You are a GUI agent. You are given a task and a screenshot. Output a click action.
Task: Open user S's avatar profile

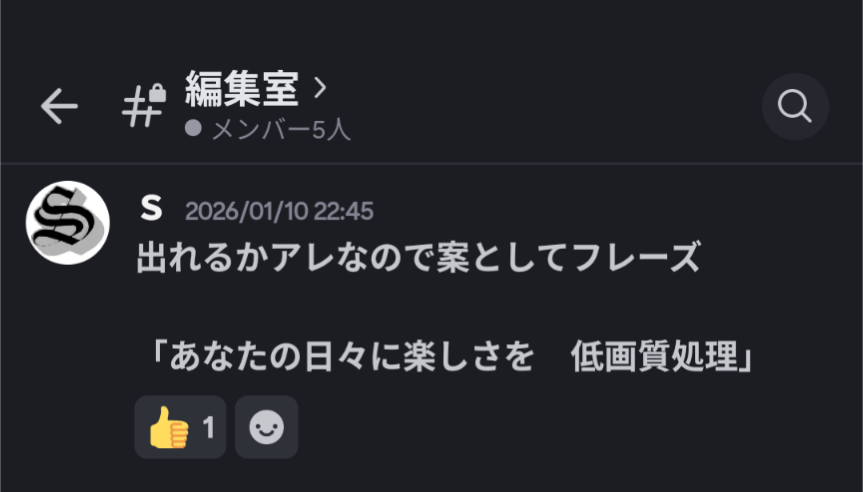pos(68,222)
